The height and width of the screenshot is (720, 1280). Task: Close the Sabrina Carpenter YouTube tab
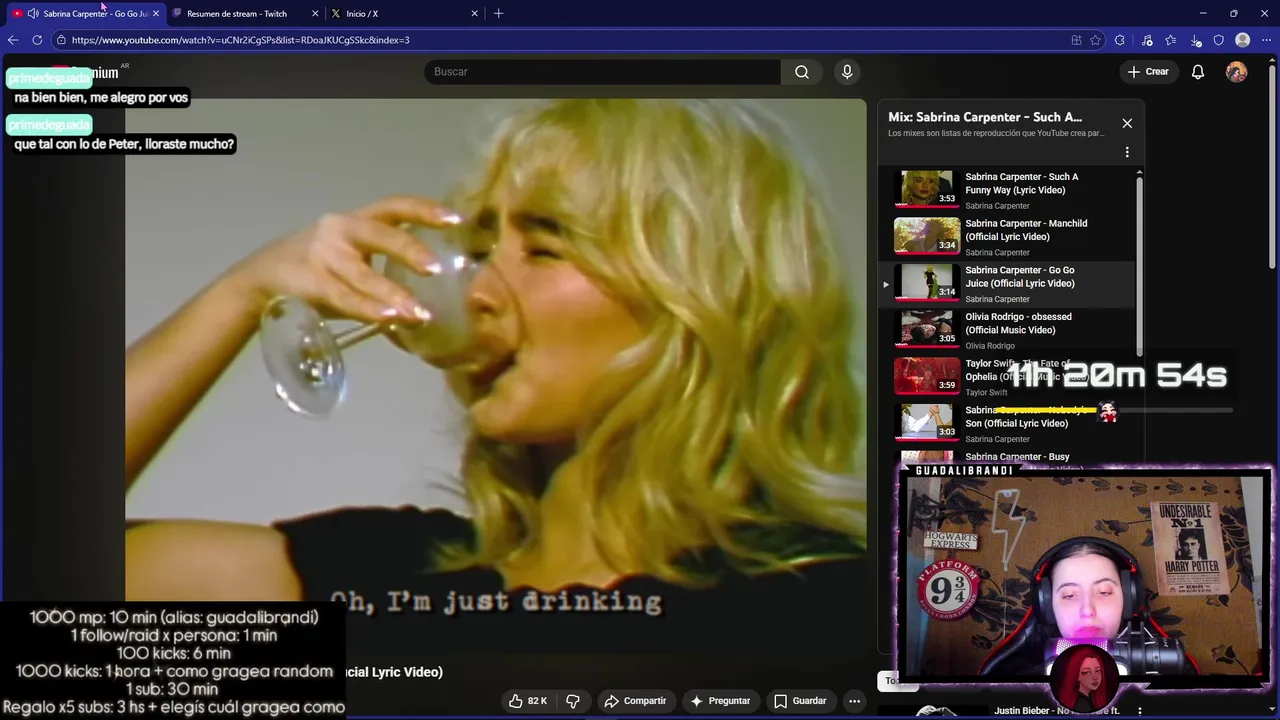[156, 13]
